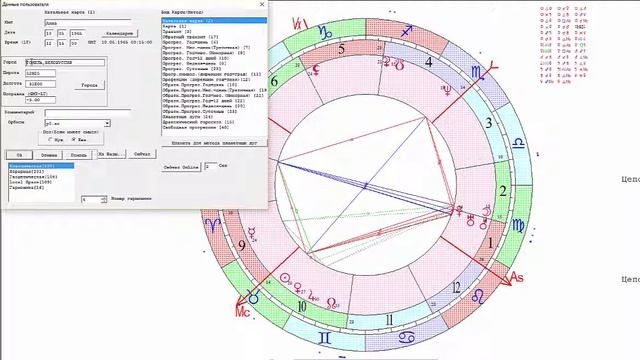
Task: Select the Sun glyph in house 10
Action: click(285, 278)
